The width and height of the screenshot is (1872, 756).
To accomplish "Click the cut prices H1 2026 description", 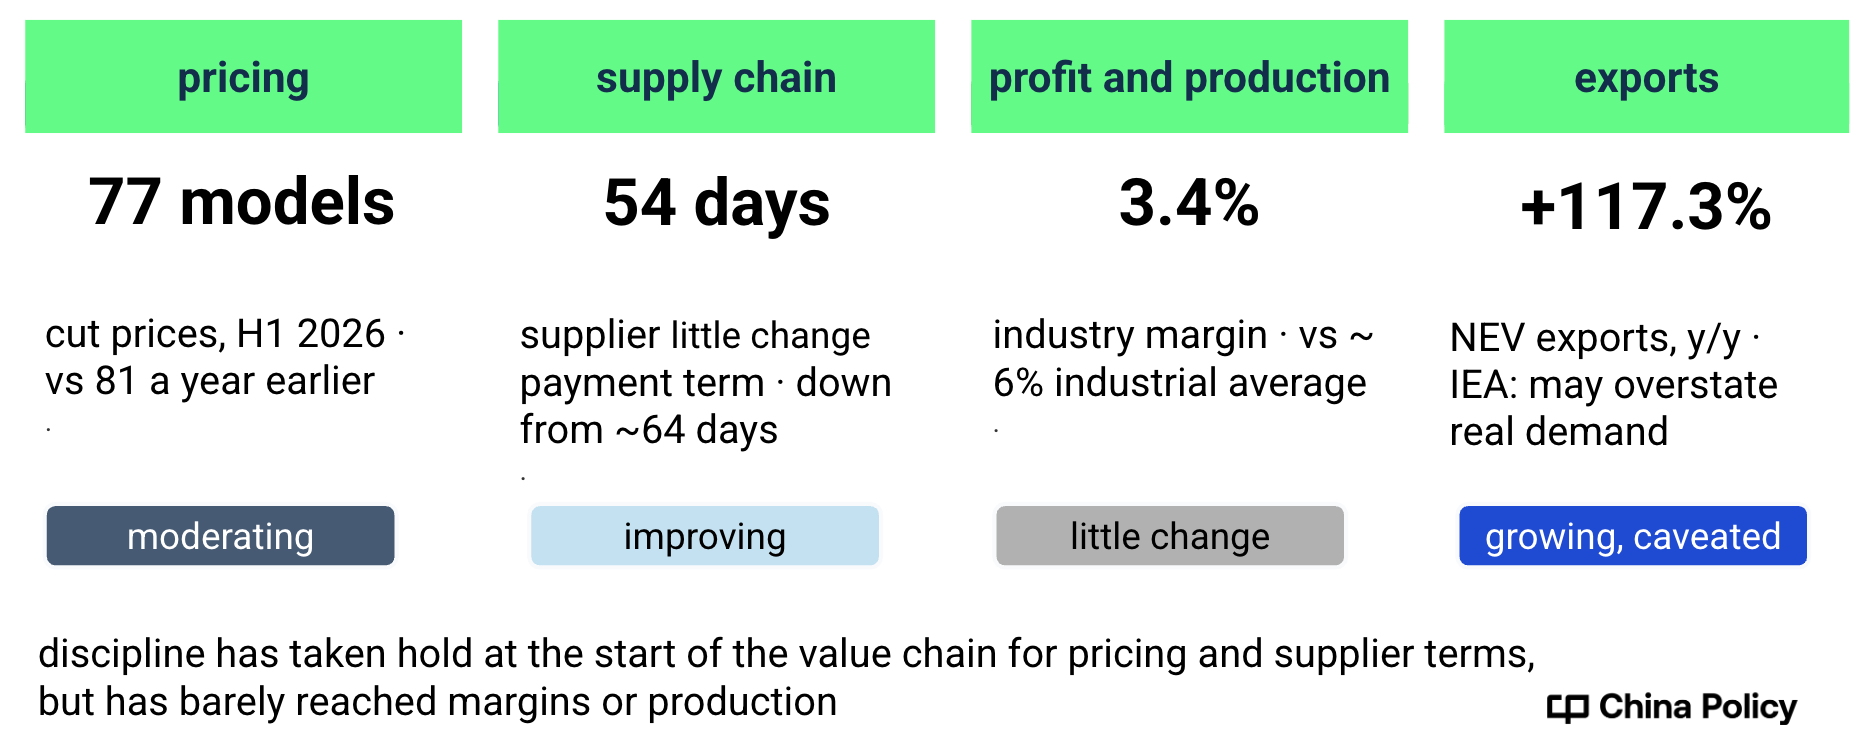I will click(x=225, y=357).
